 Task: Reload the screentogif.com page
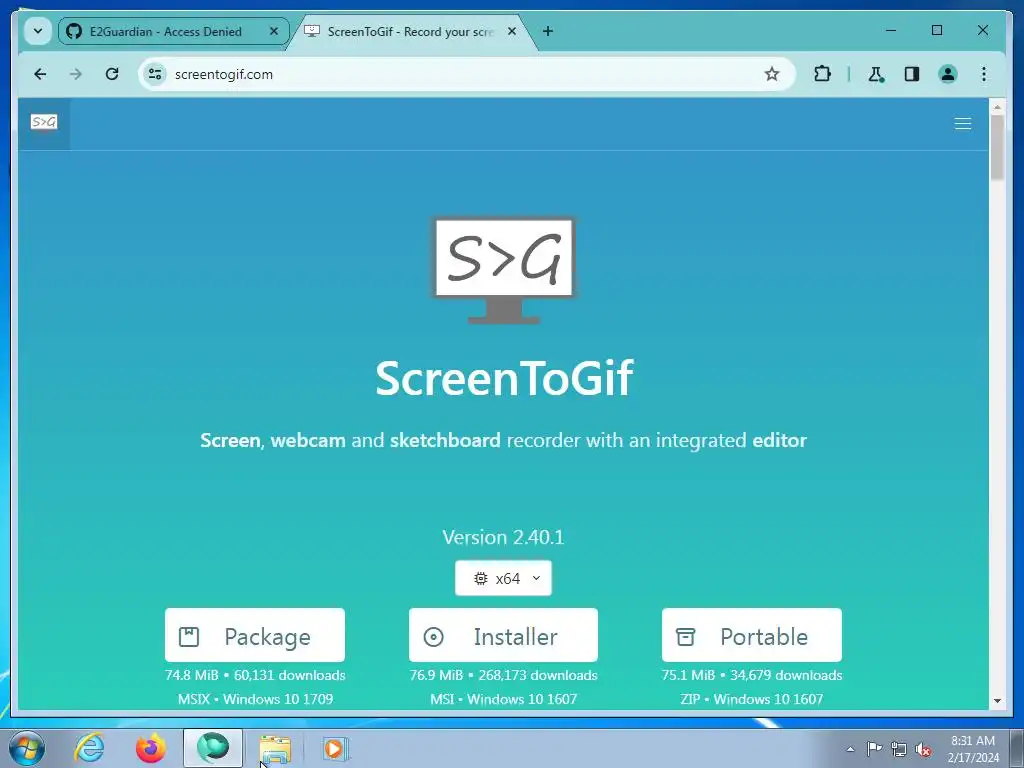point(112,74)
